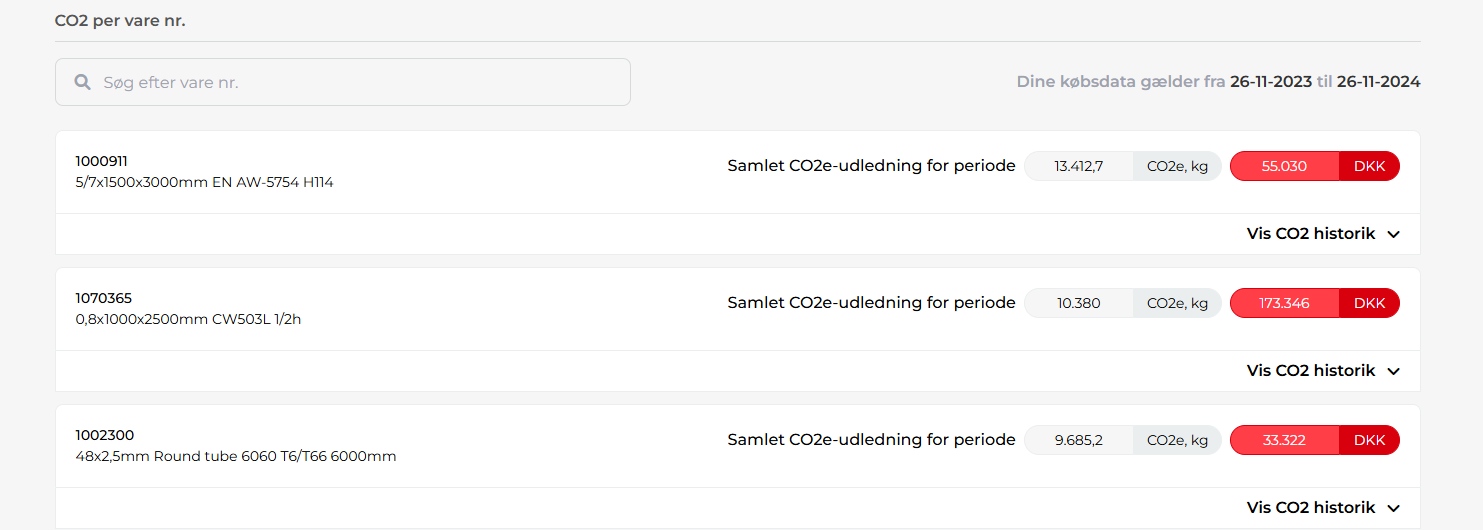
Task: Click the red 33.322 DKK badge
Action: pos(1314,440)
